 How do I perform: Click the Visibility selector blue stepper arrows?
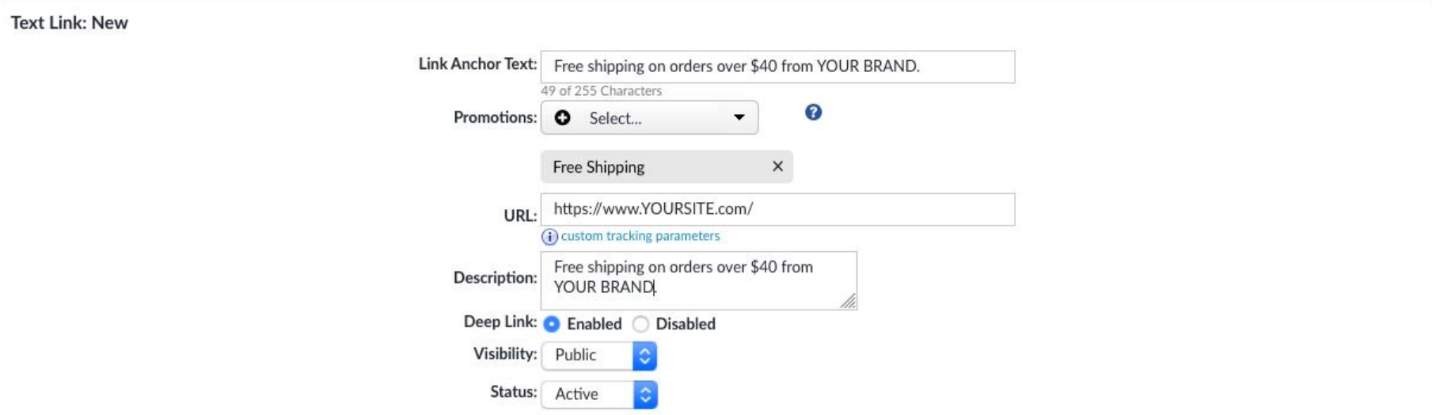pyautogui.click(x=645, y=355)
